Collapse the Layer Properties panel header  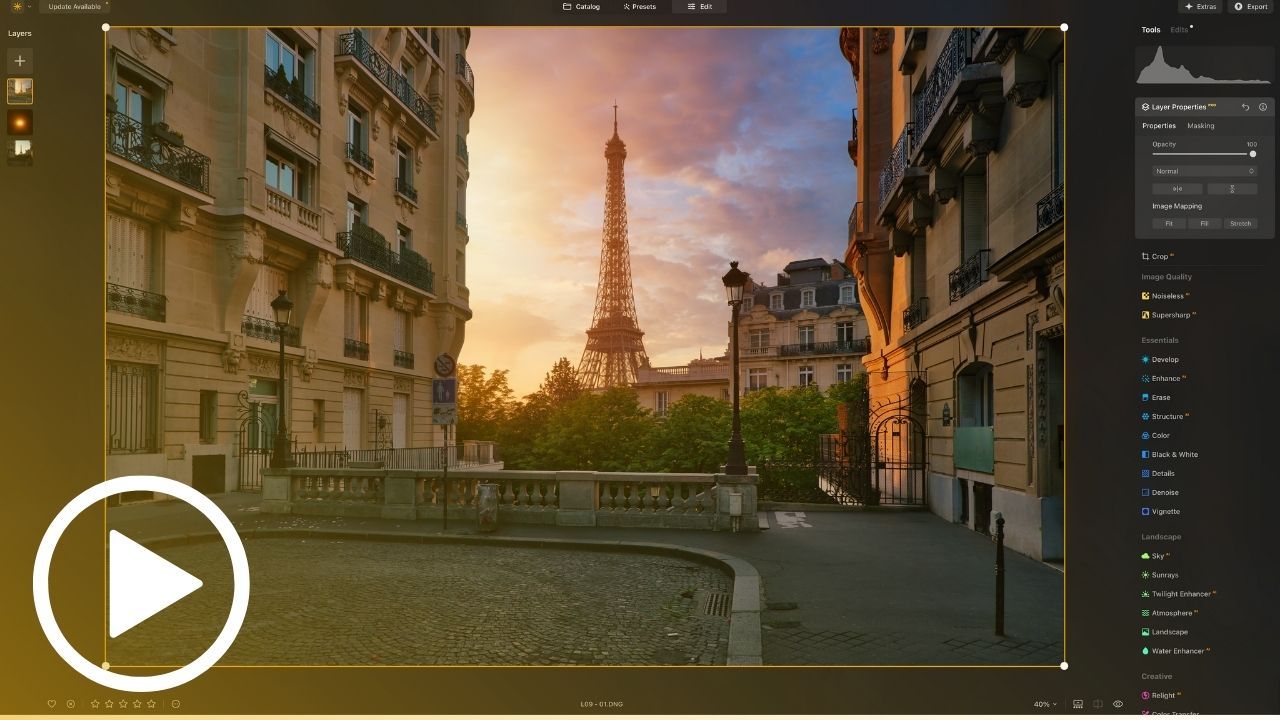pyautogui.click(x=1204, y=107)
